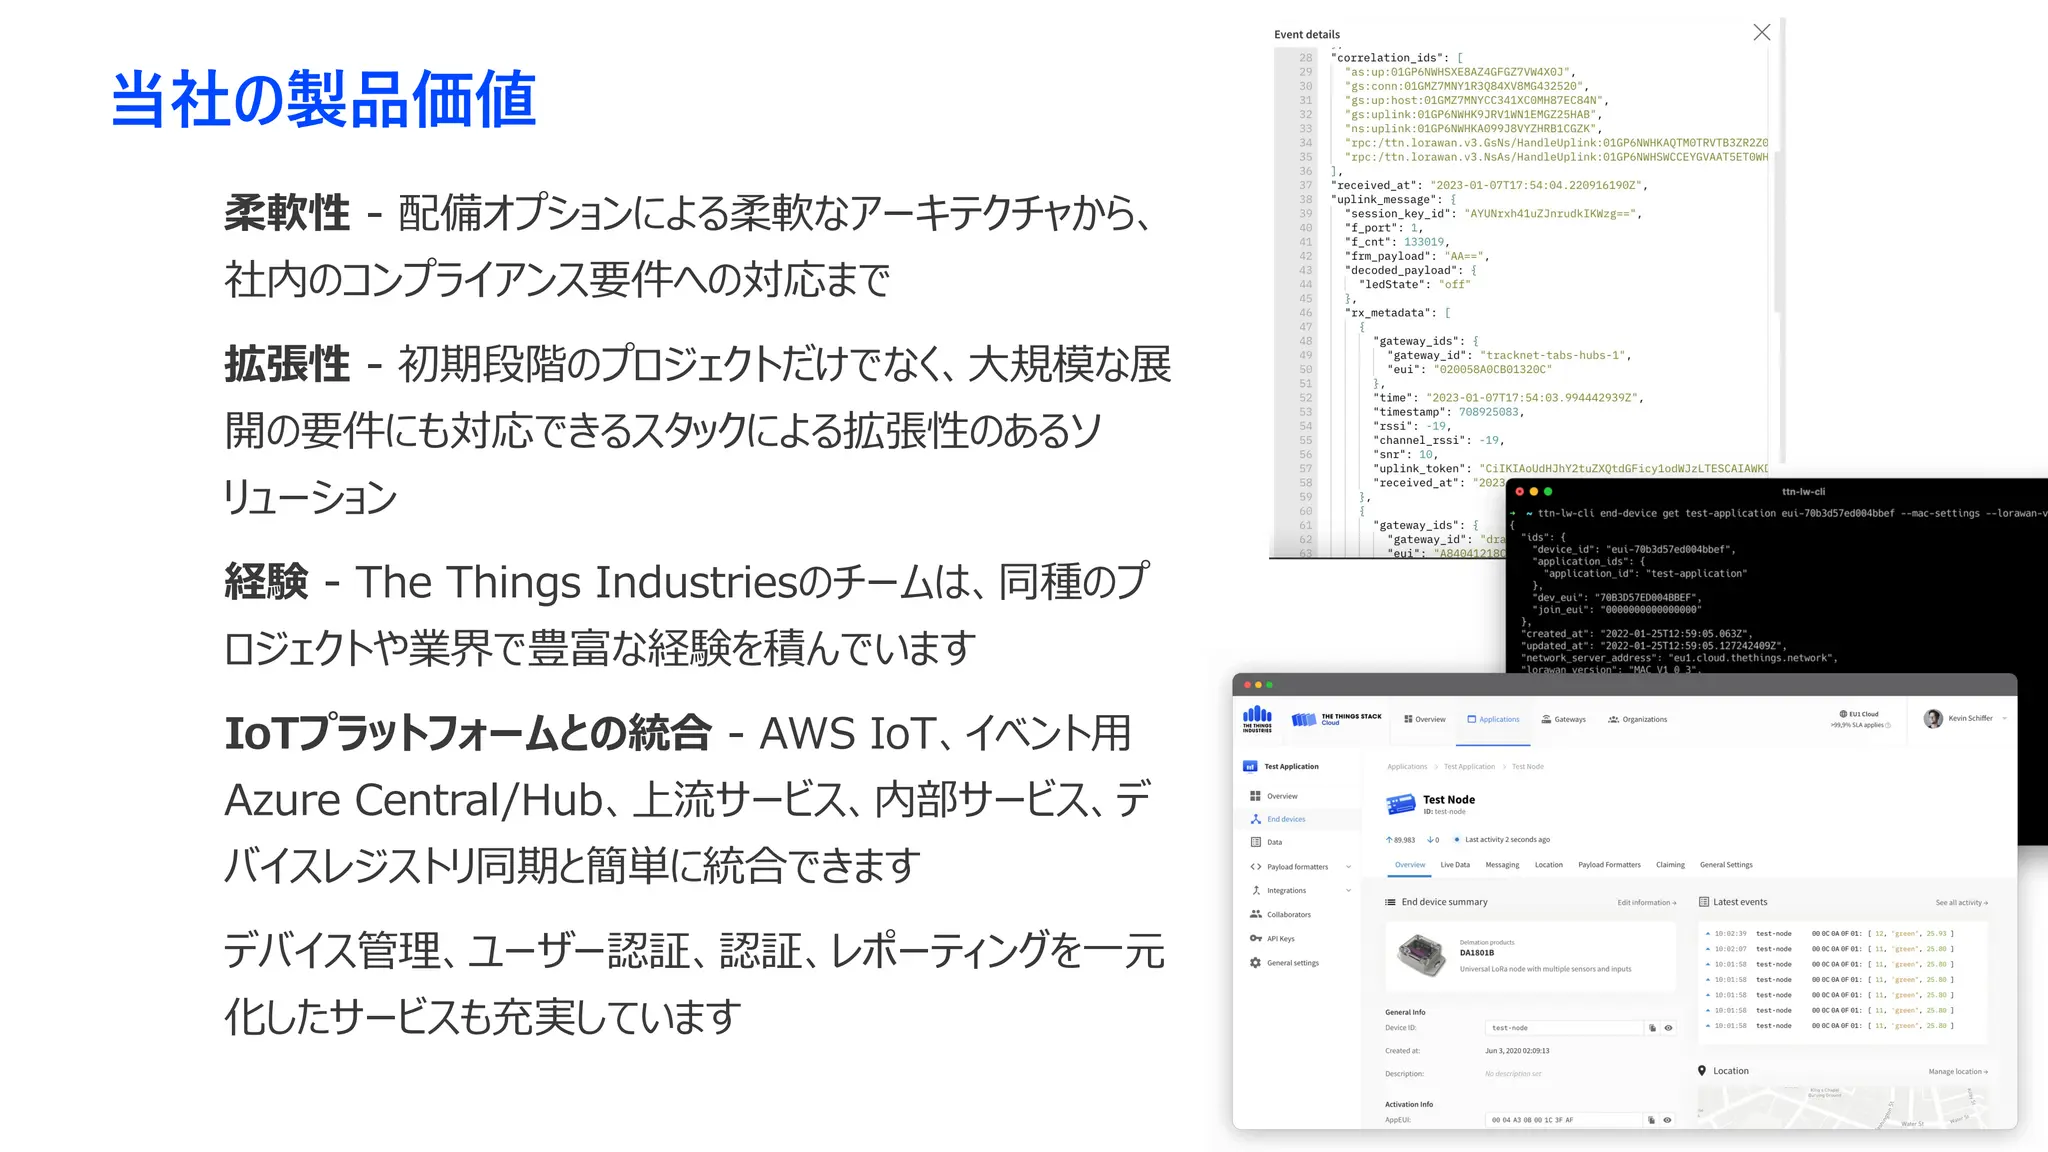Viewport: 2048px width, 1152px height.
Task: Click the slide title 当社の製品価値
Action: (x=323, y=99)
